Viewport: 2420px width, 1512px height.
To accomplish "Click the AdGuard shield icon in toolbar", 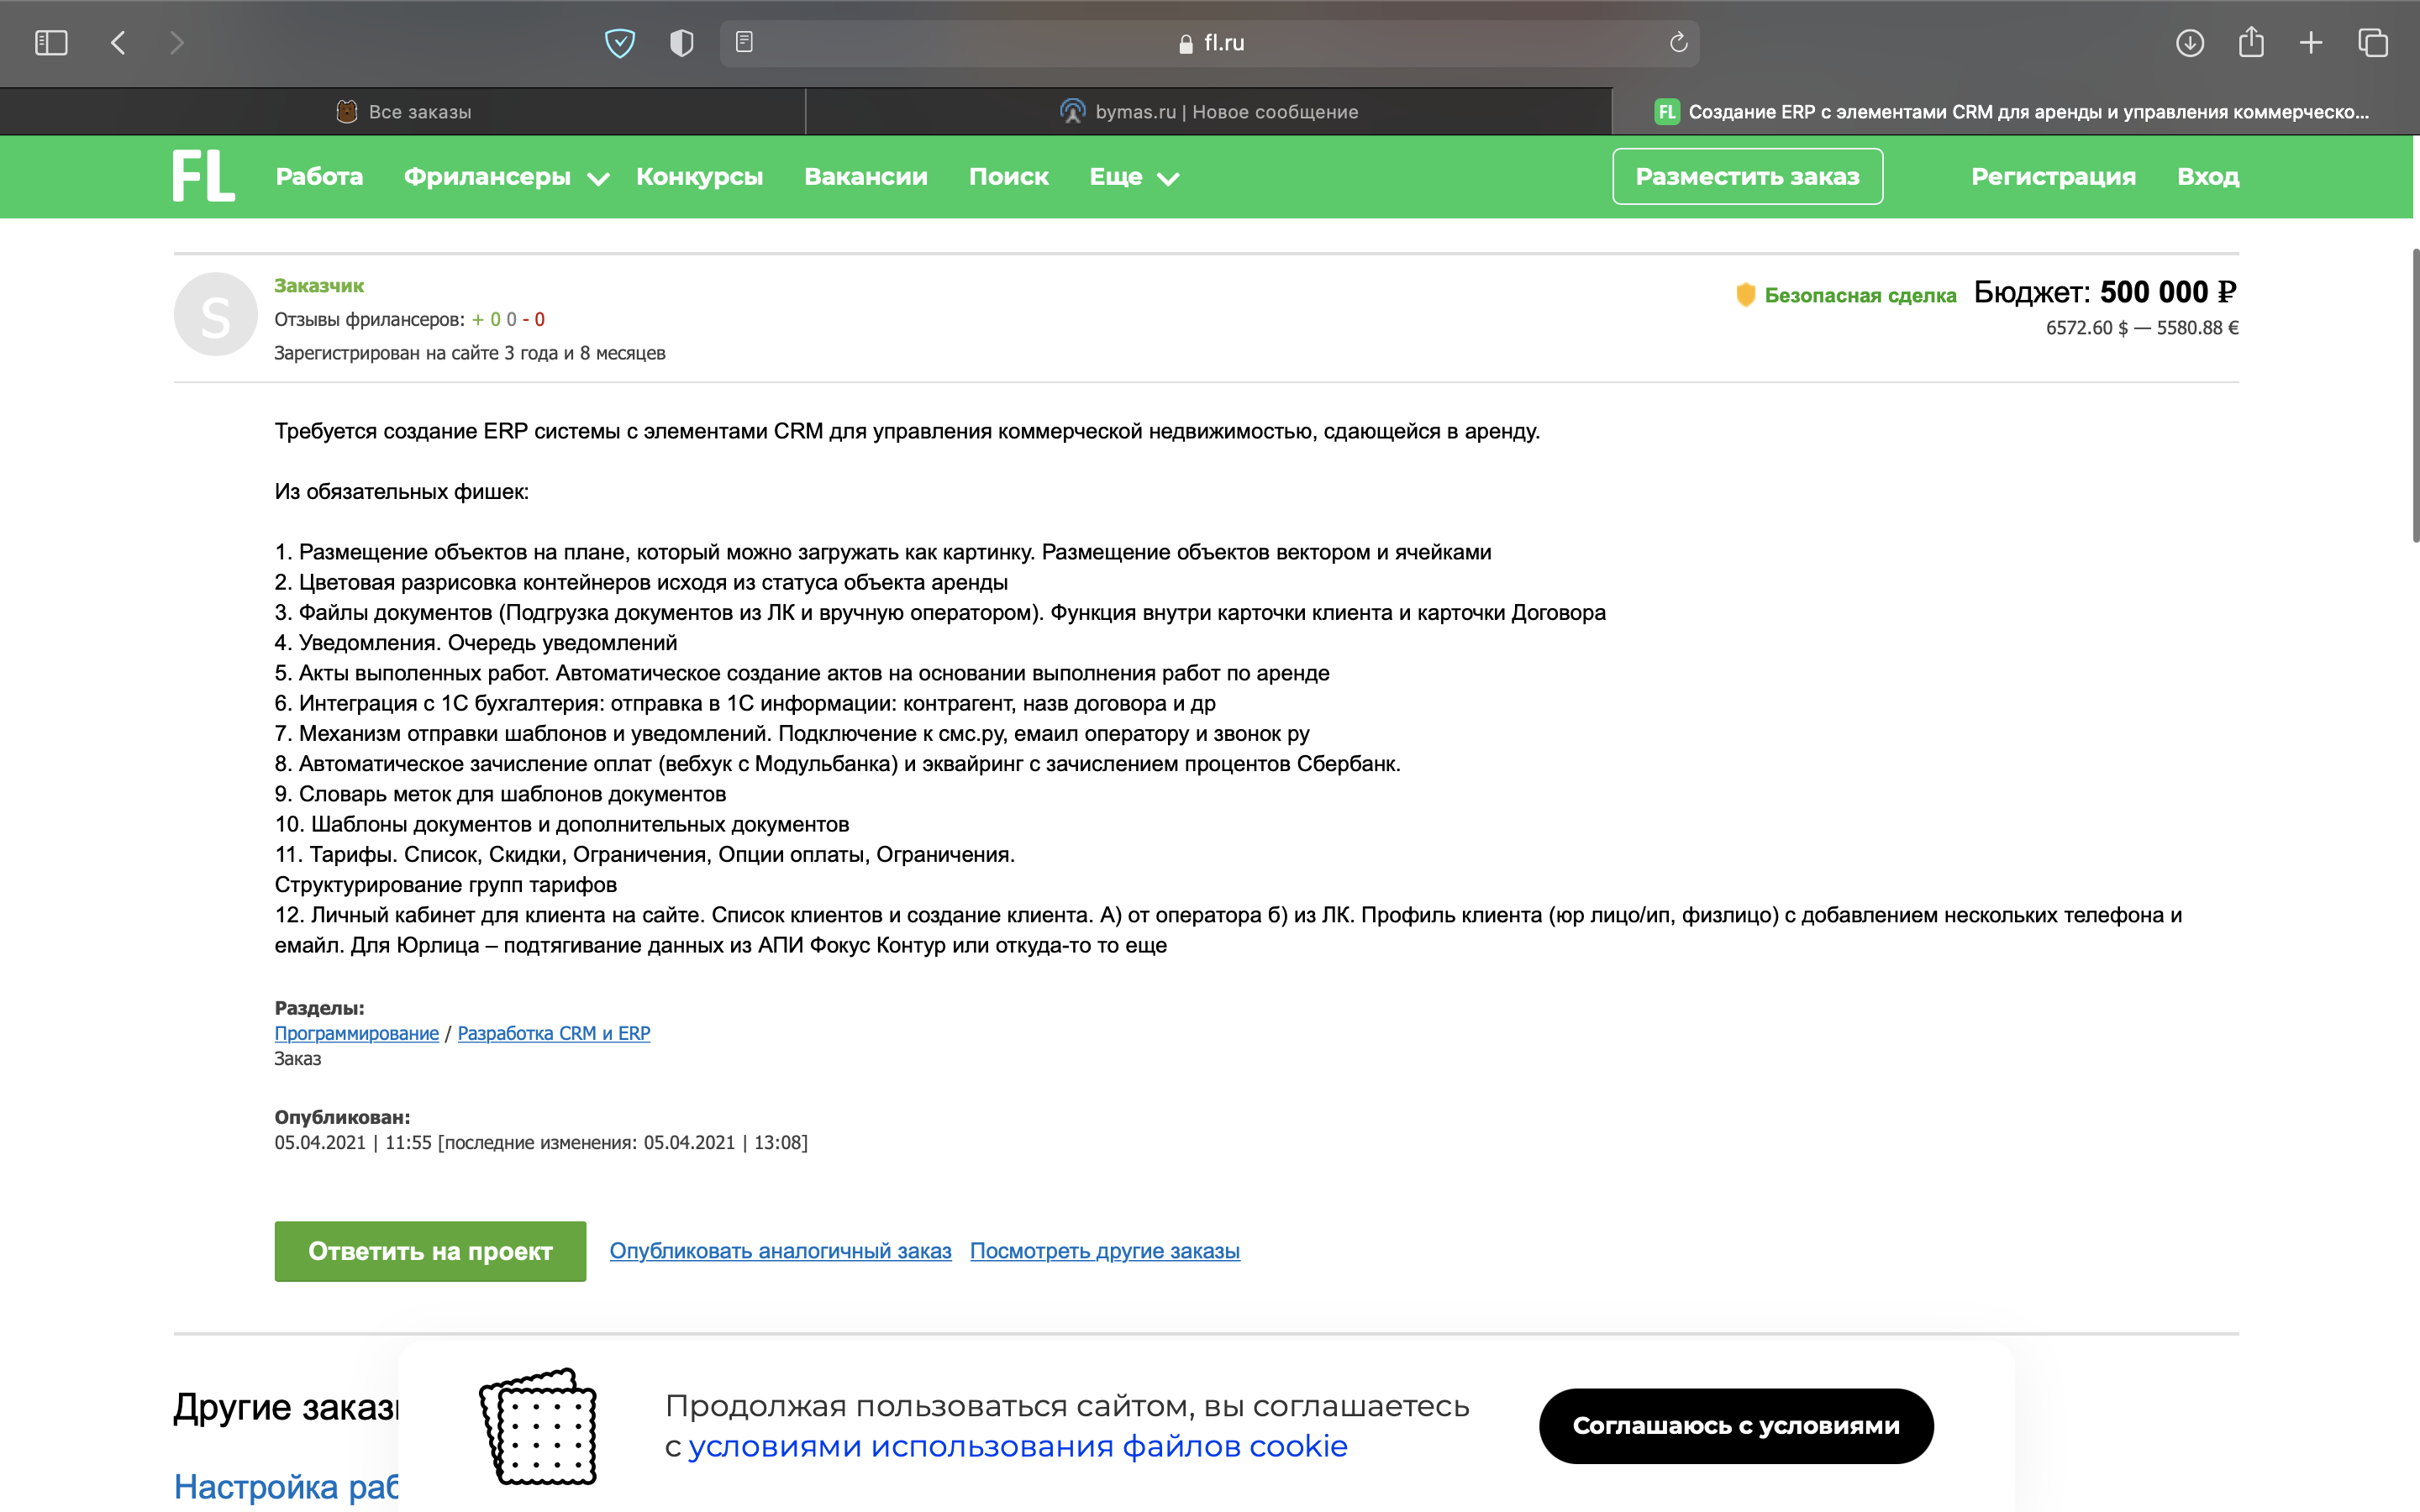I will pyautogui.click(x=620, y=43).
